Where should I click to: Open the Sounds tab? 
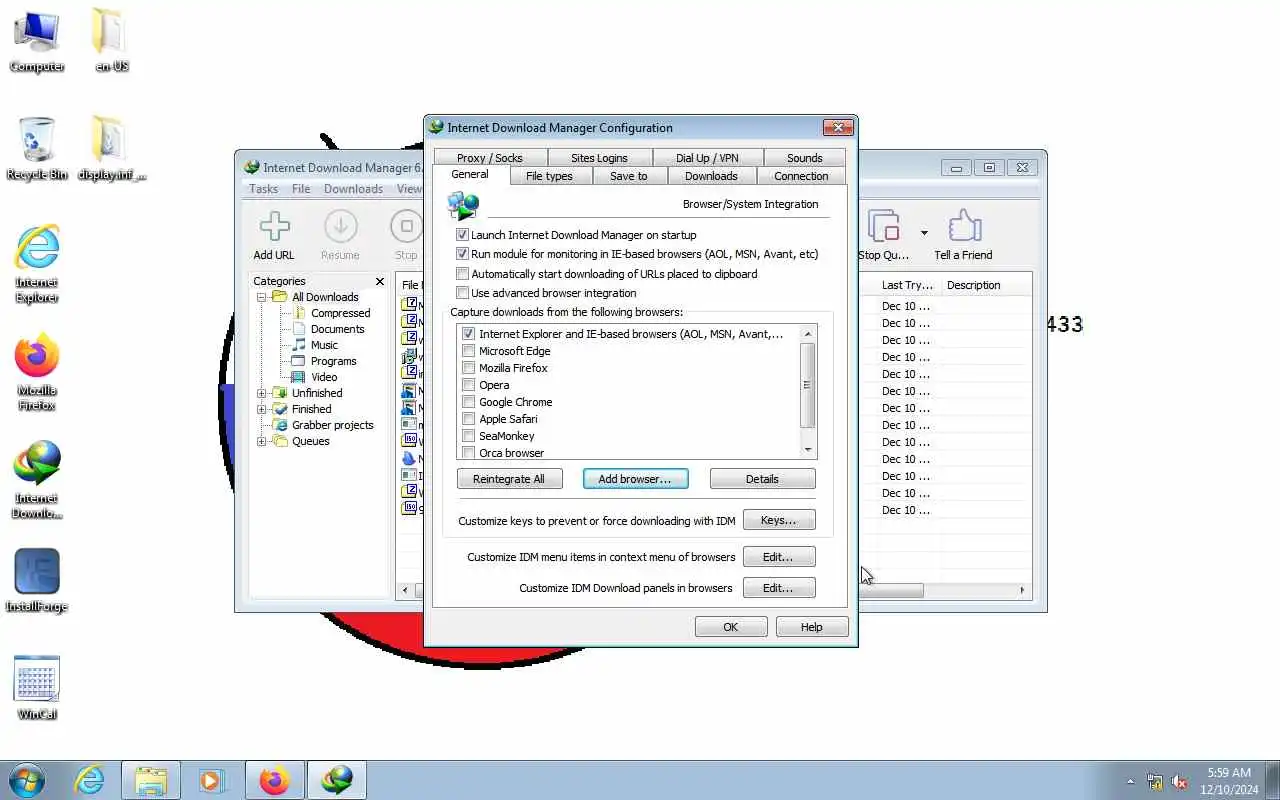pyautogui.click(x=804, y=158)
